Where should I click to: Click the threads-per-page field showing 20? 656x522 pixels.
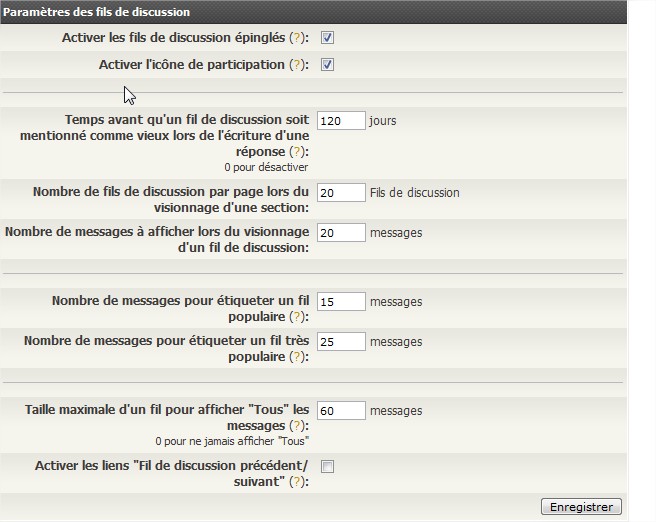point(341,192)
